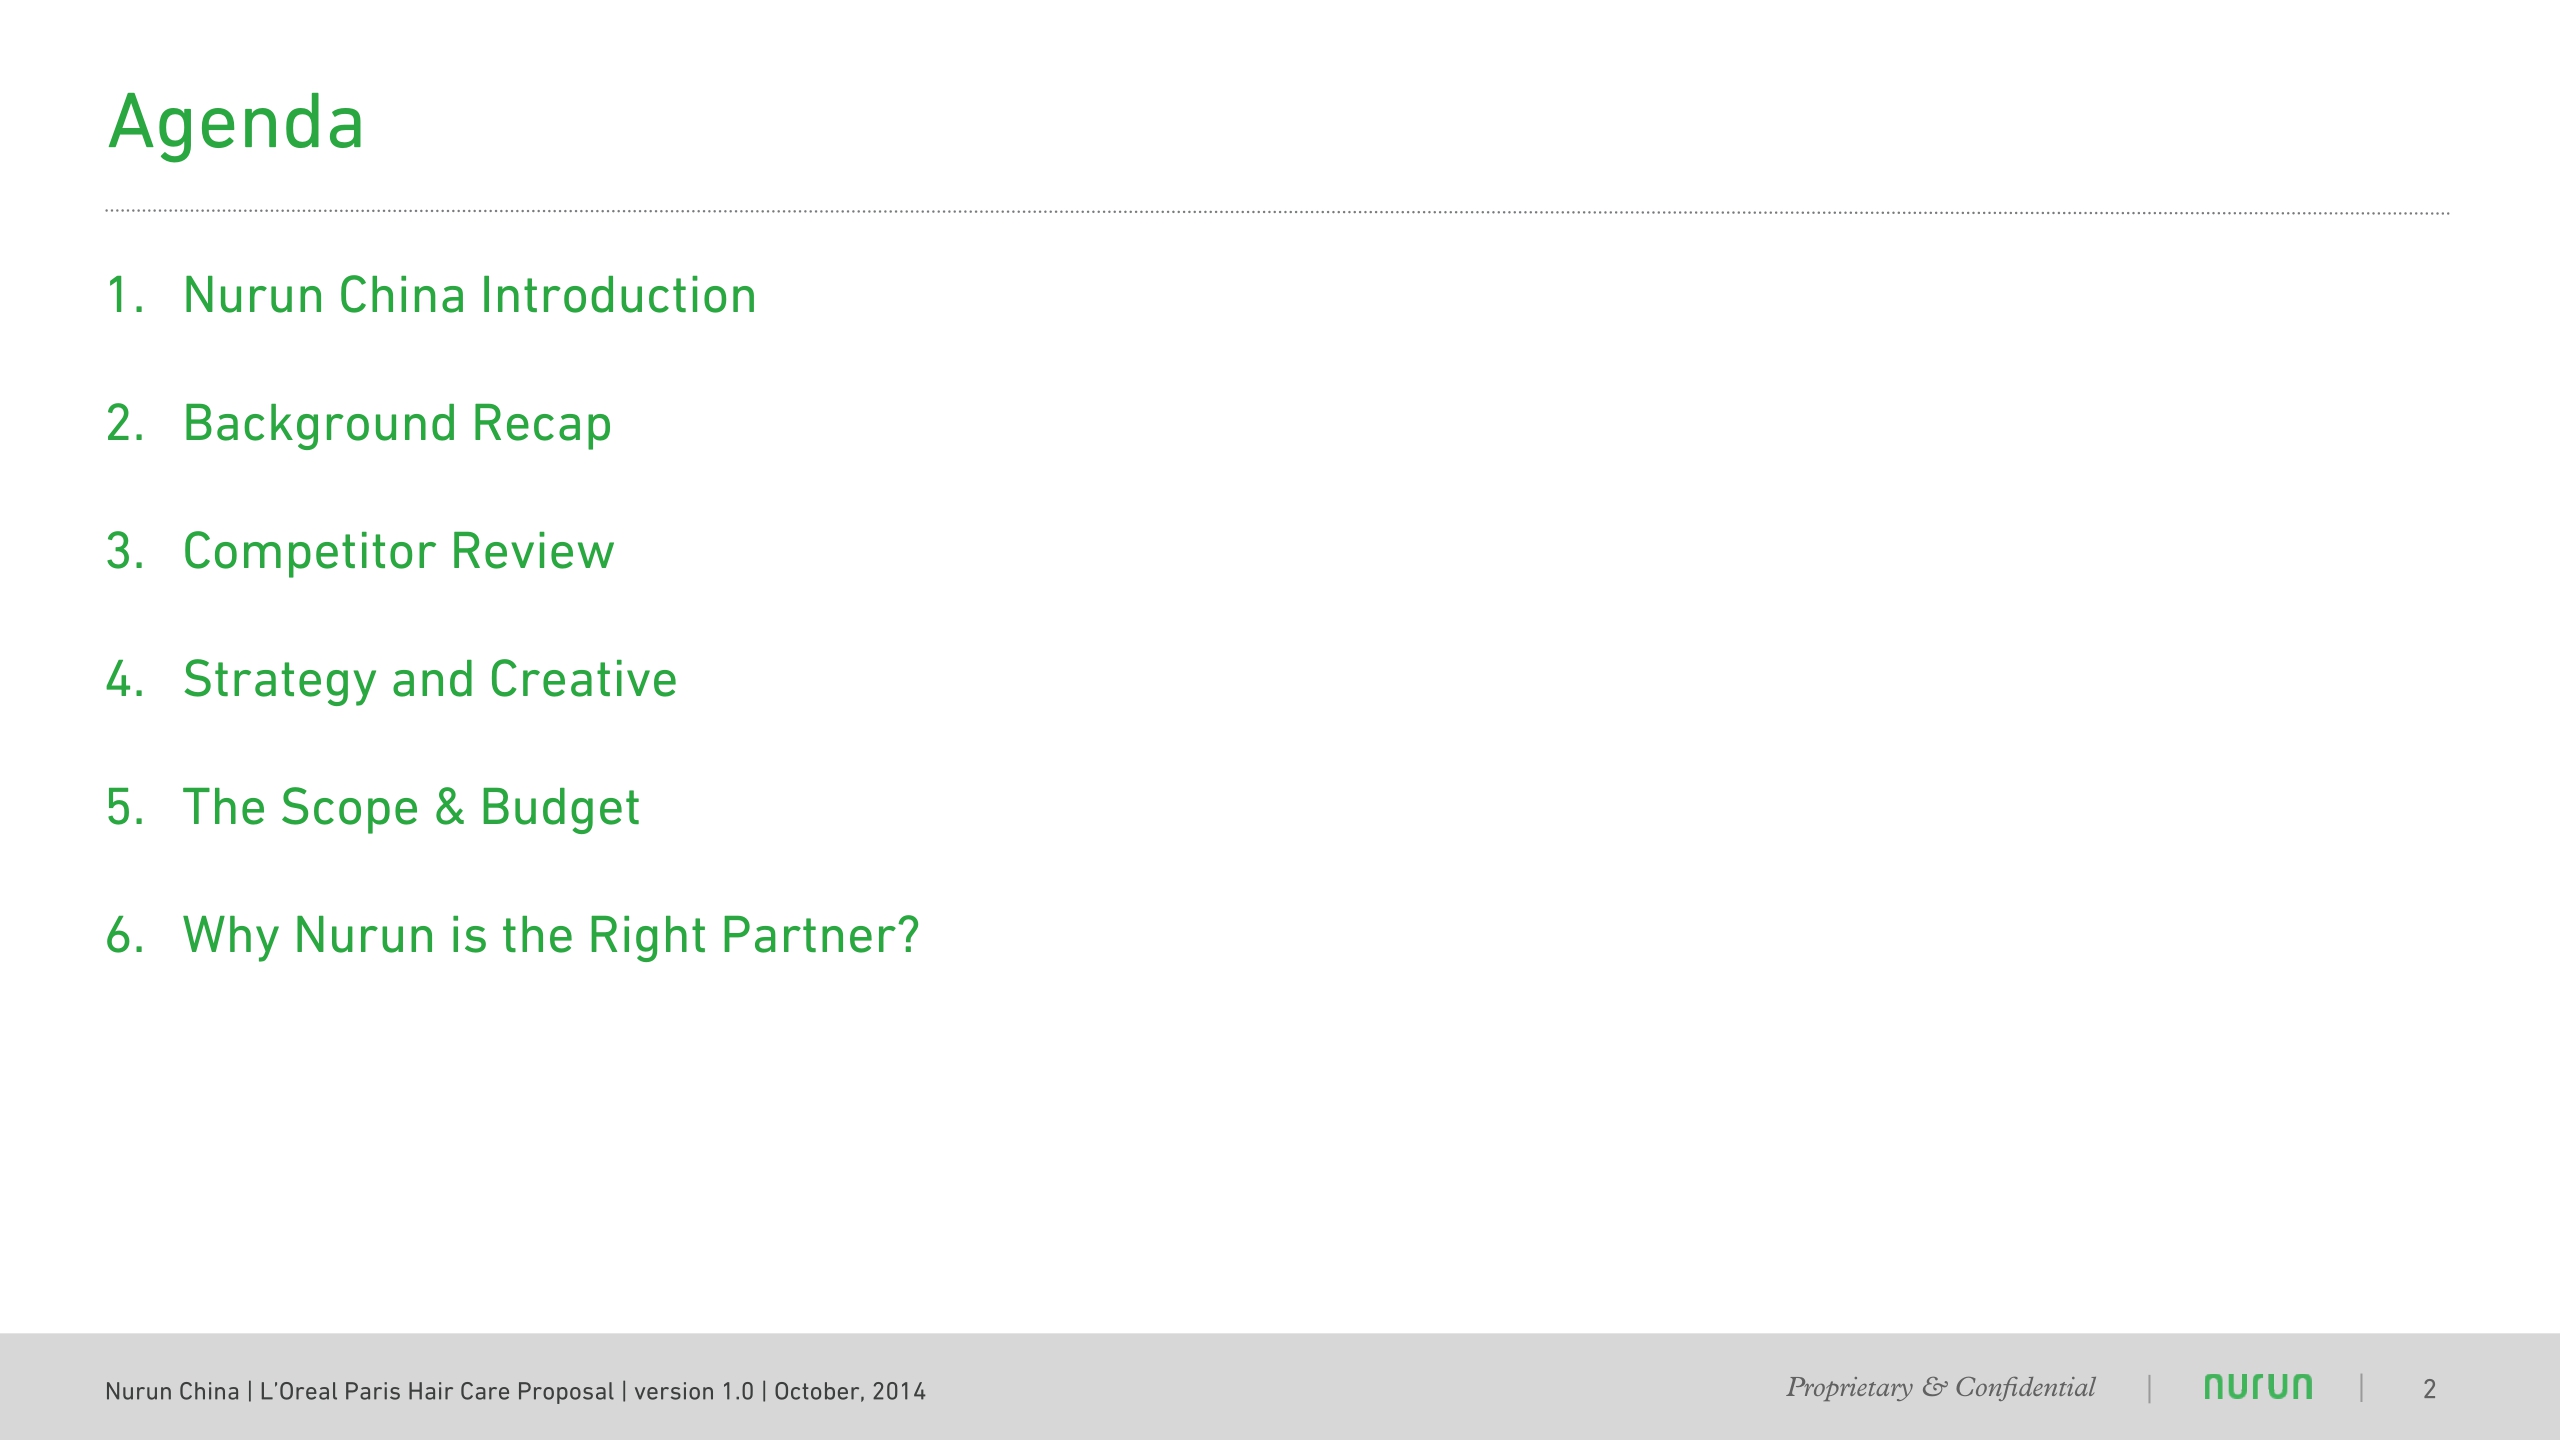Select agenda item number 1
Viewport: 2560px width, 1440px height.
[120, 294]
